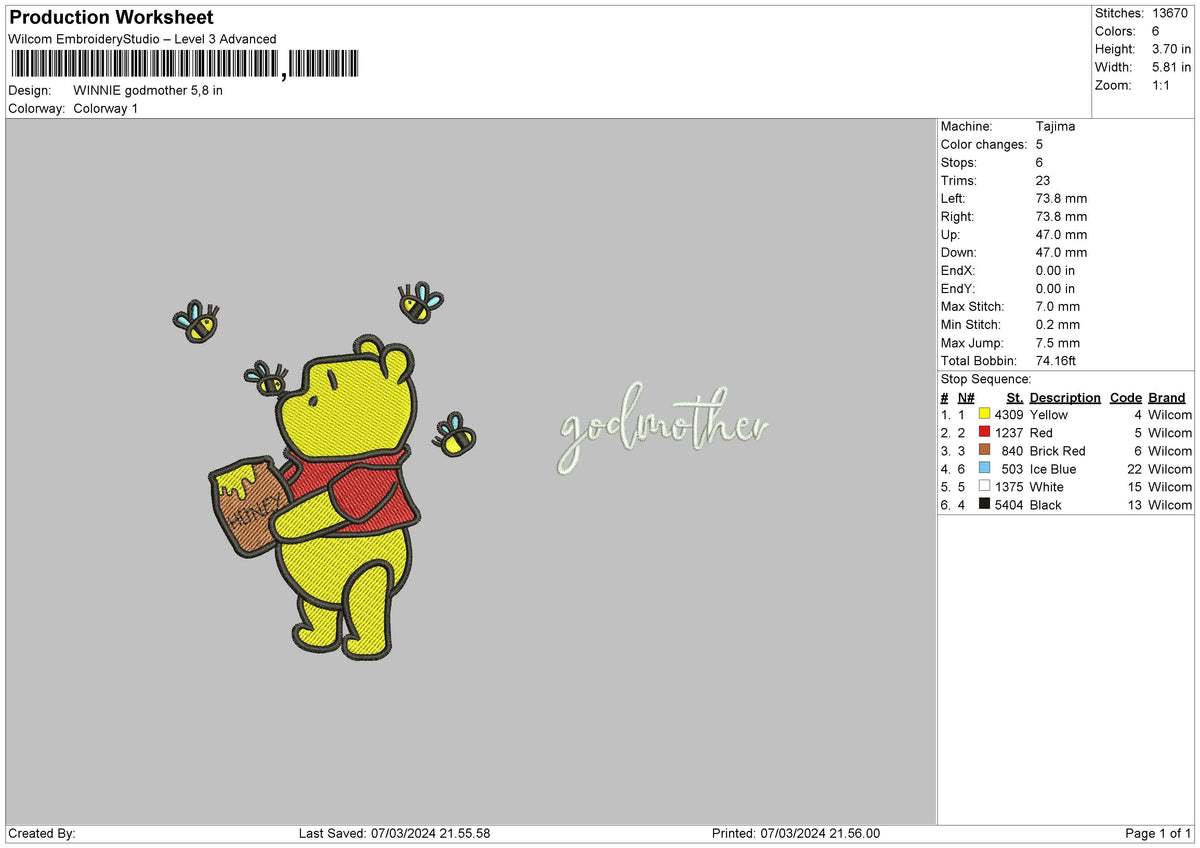Click the 'EndX:' label
1200x848 pixels.
click(x=958, y=270)
